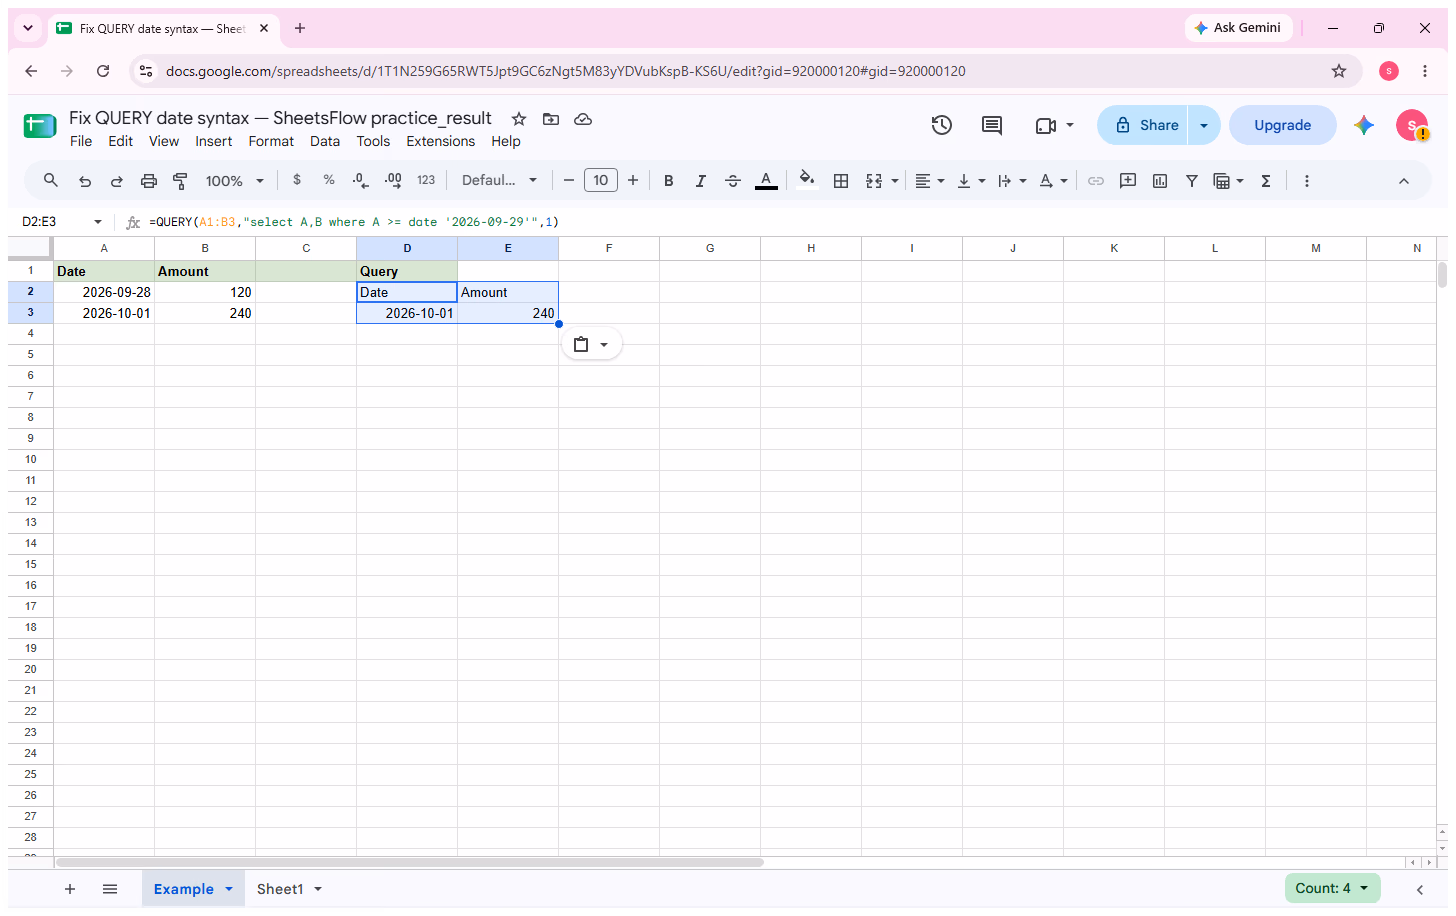1456x916 pixels.
Task: Increase decimal places icon
Action: (x=393, y=180)
